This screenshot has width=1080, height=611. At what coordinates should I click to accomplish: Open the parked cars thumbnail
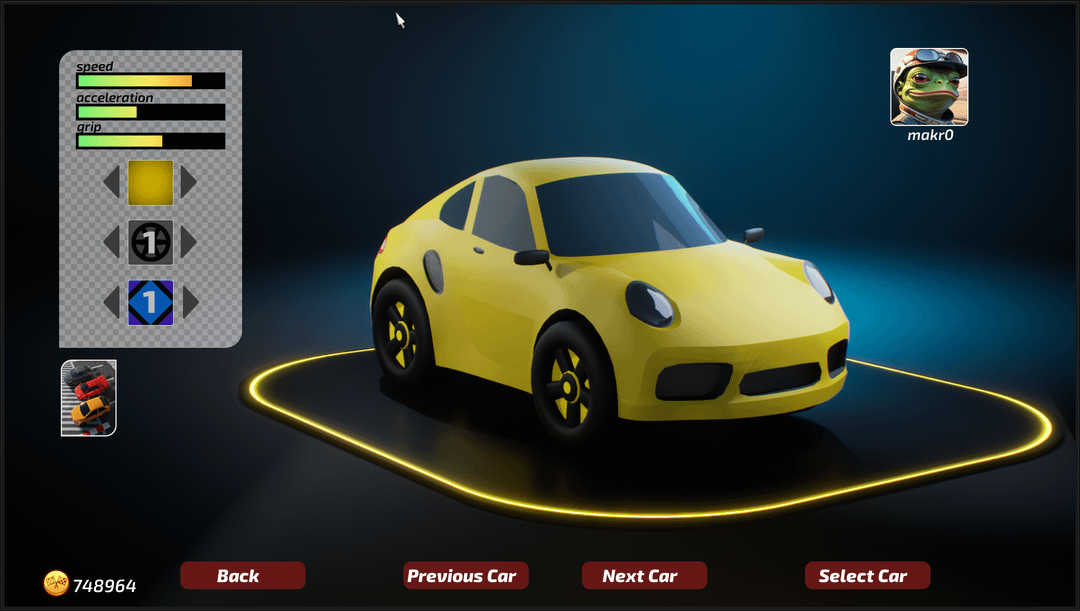pos(89,398)
